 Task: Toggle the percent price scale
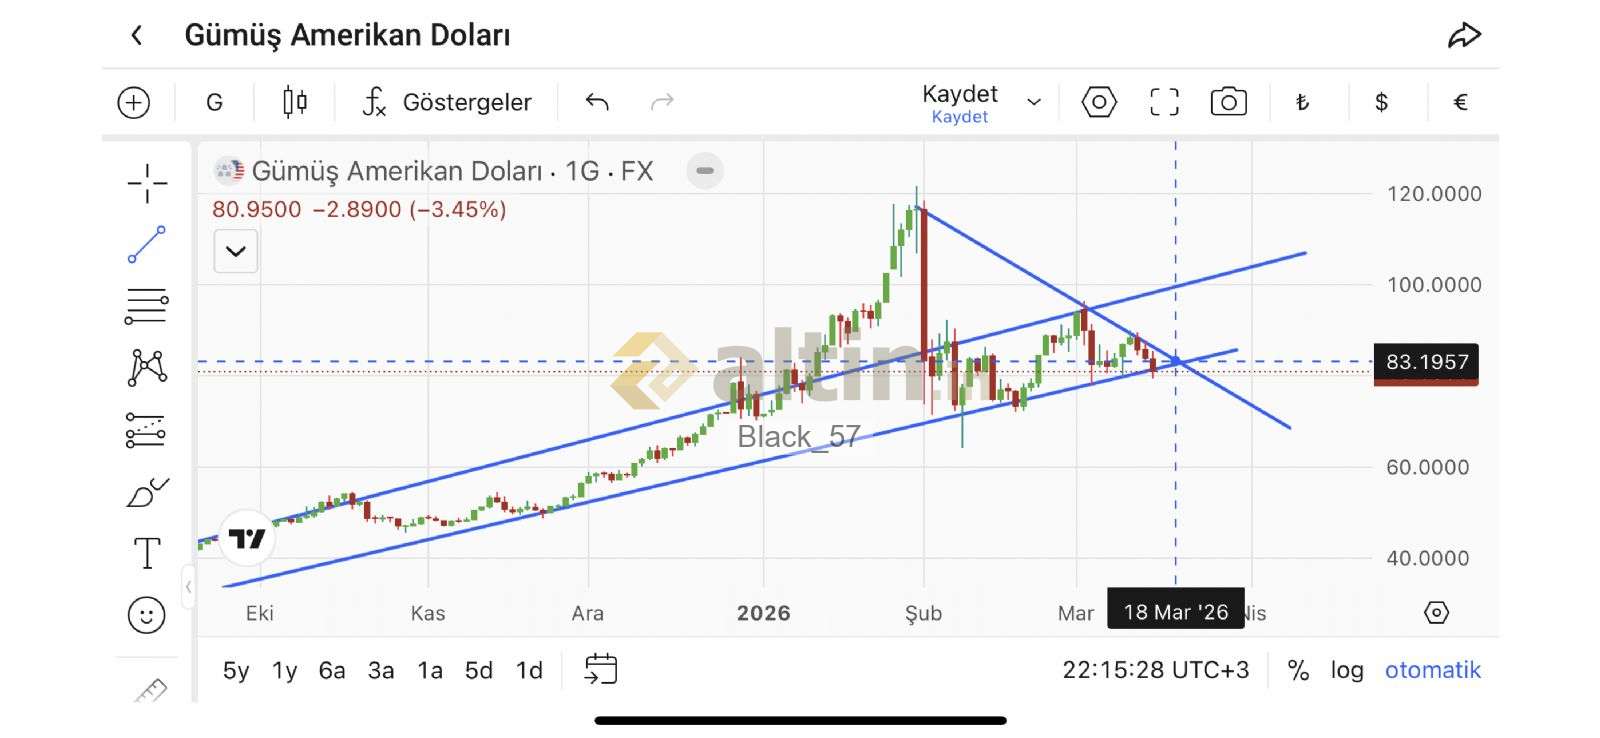(1298, 670)
